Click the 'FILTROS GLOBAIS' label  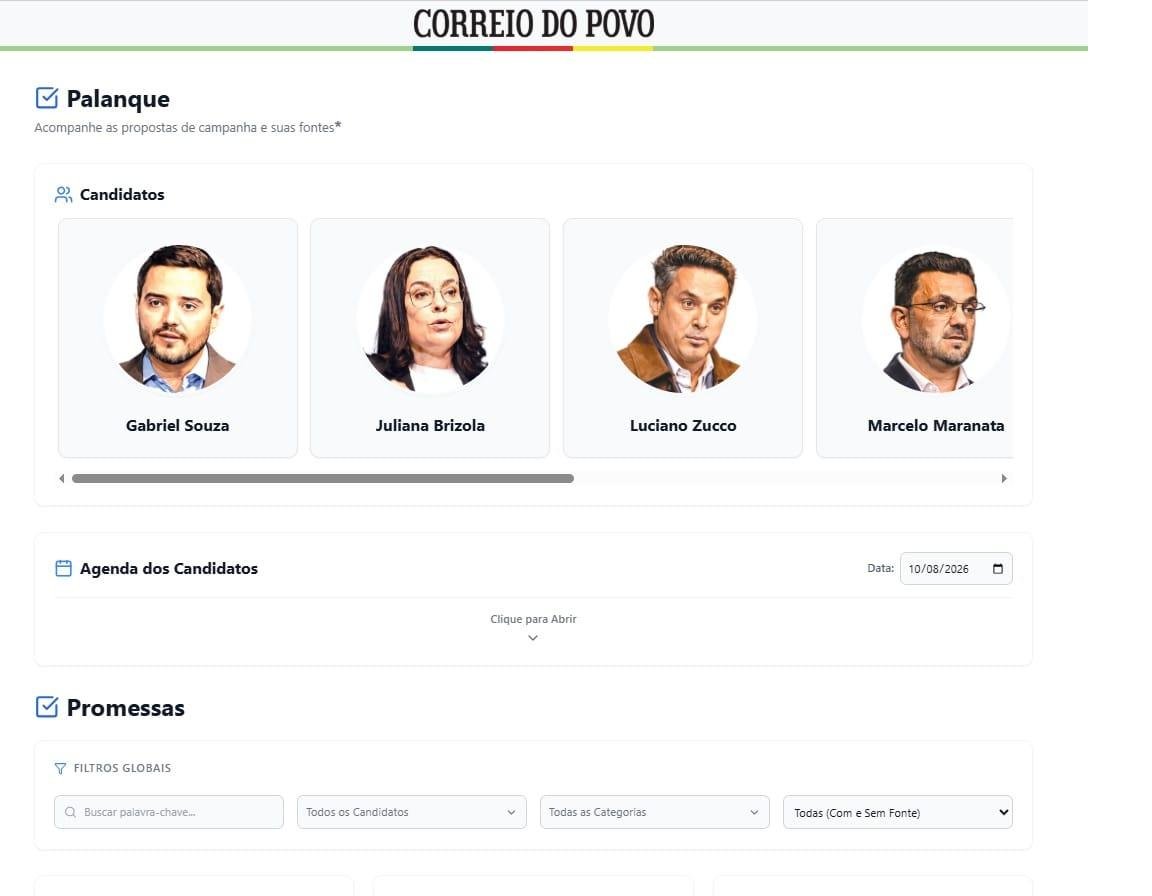123,768
